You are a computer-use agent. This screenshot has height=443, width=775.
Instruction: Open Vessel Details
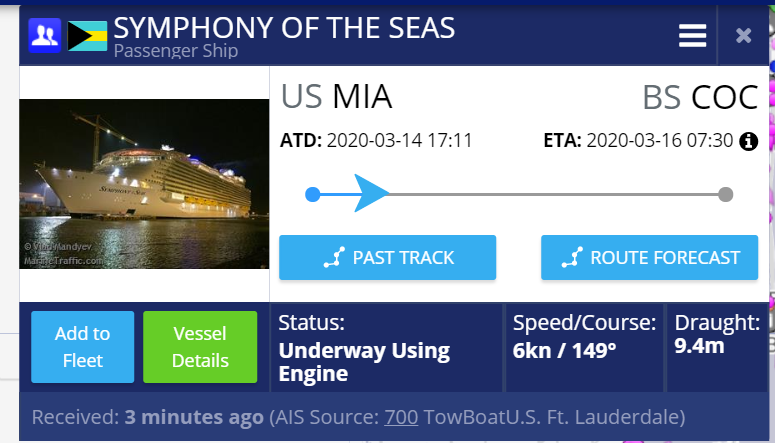click(200, 347)
